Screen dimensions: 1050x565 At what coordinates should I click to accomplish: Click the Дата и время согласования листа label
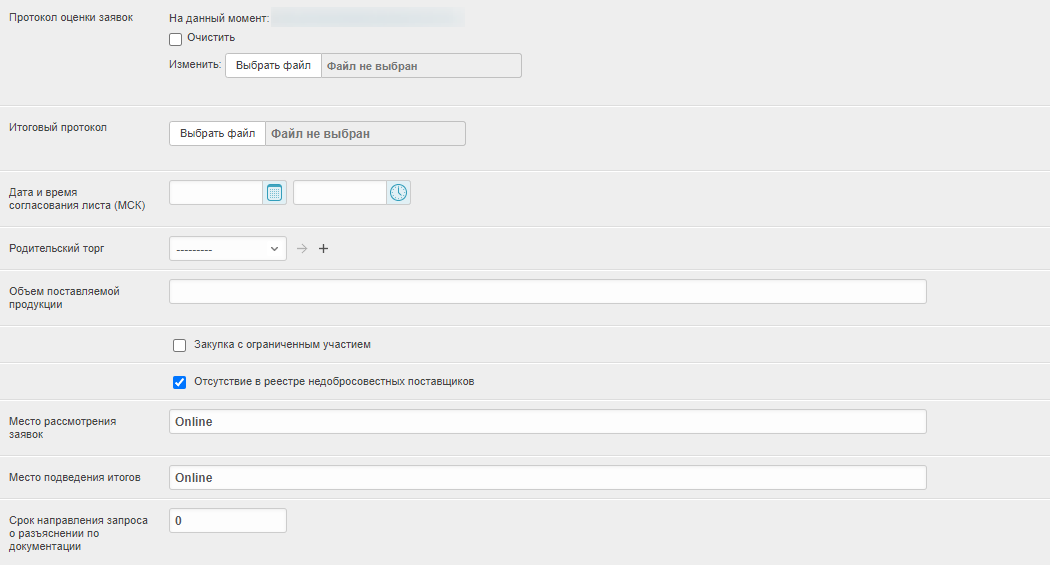(x=77, y=199)
